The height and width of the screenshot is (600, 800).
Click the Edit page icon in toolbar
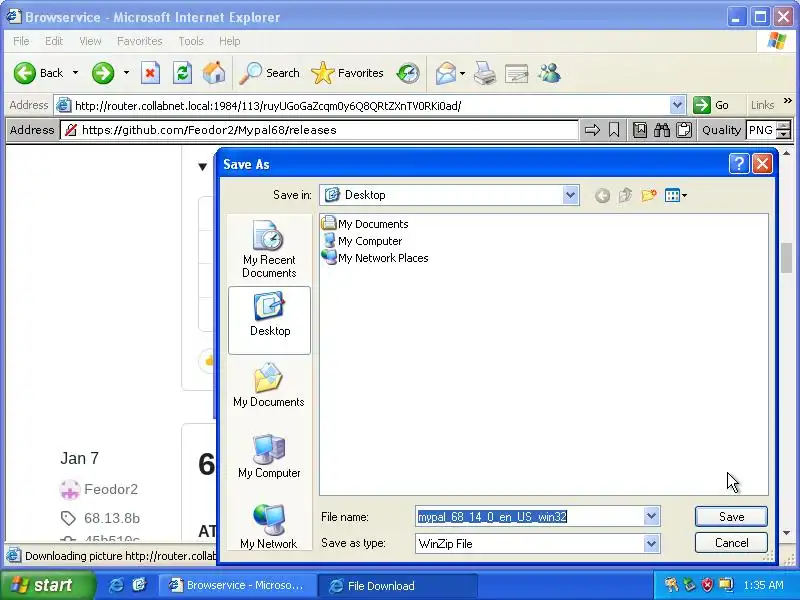(x=516, y=73)
